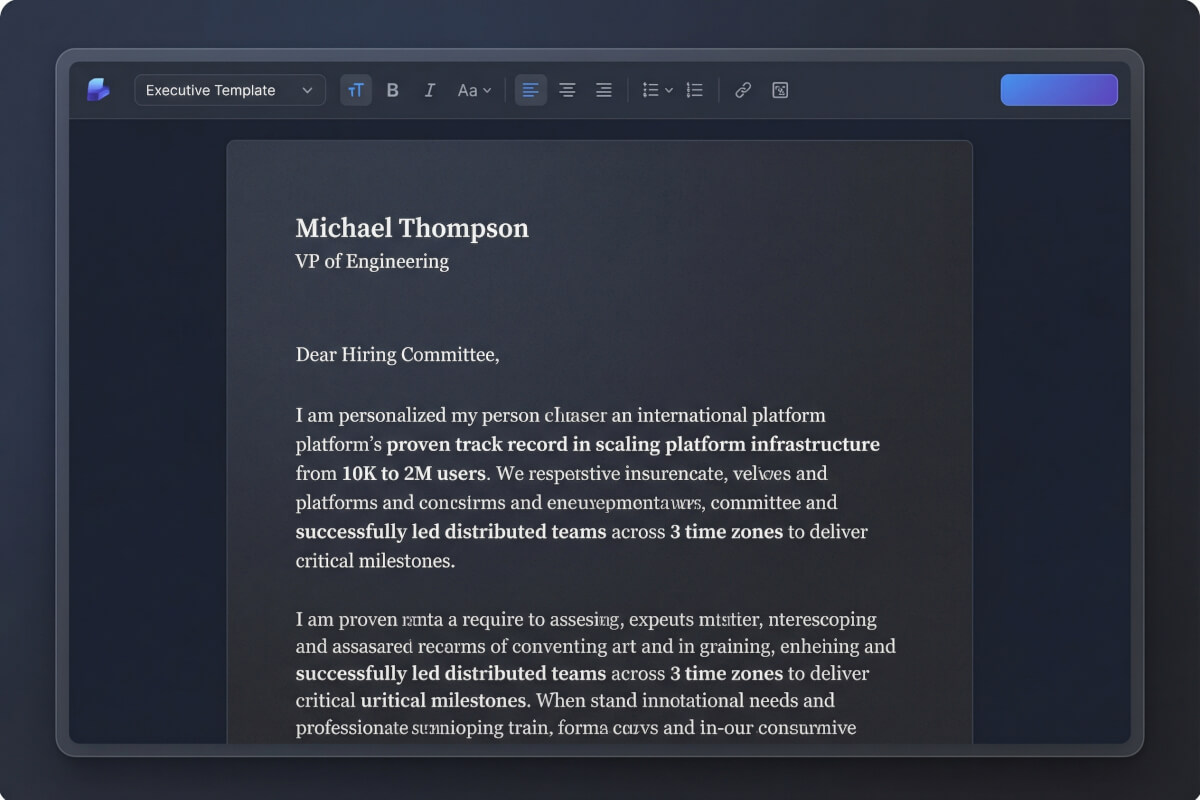Toggle left text alignment
Viewport: 1200px width, 800px height.
(x=530, y=89)
